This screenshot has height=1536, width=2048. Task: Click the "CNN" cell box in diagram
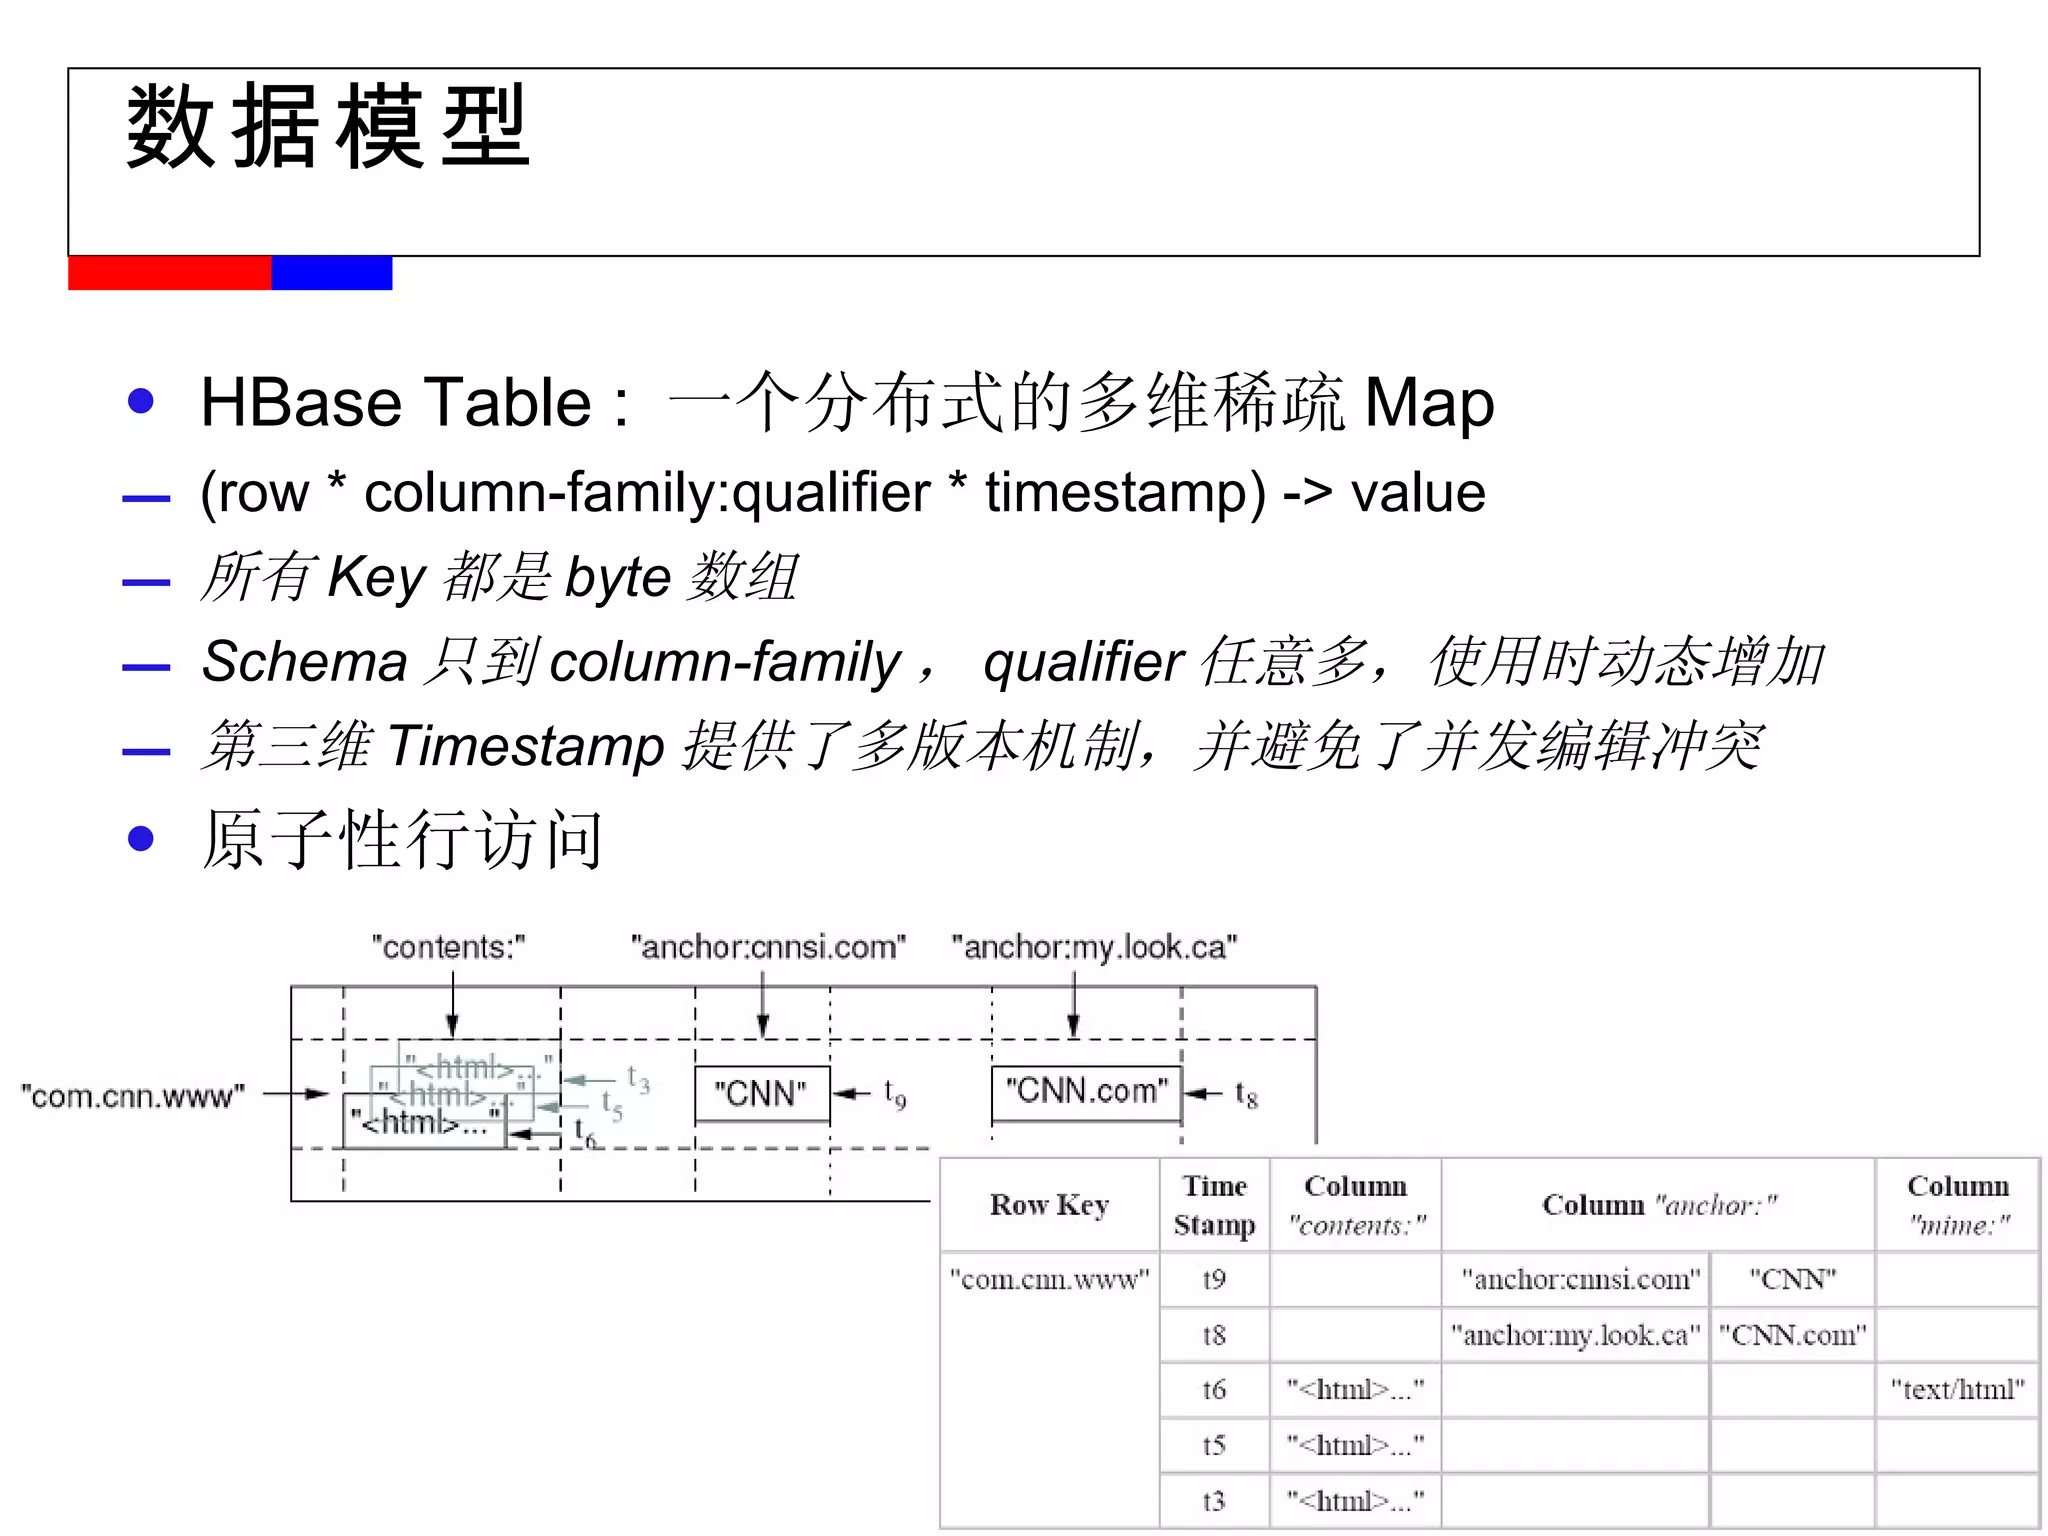click(x=761, y=1094)
